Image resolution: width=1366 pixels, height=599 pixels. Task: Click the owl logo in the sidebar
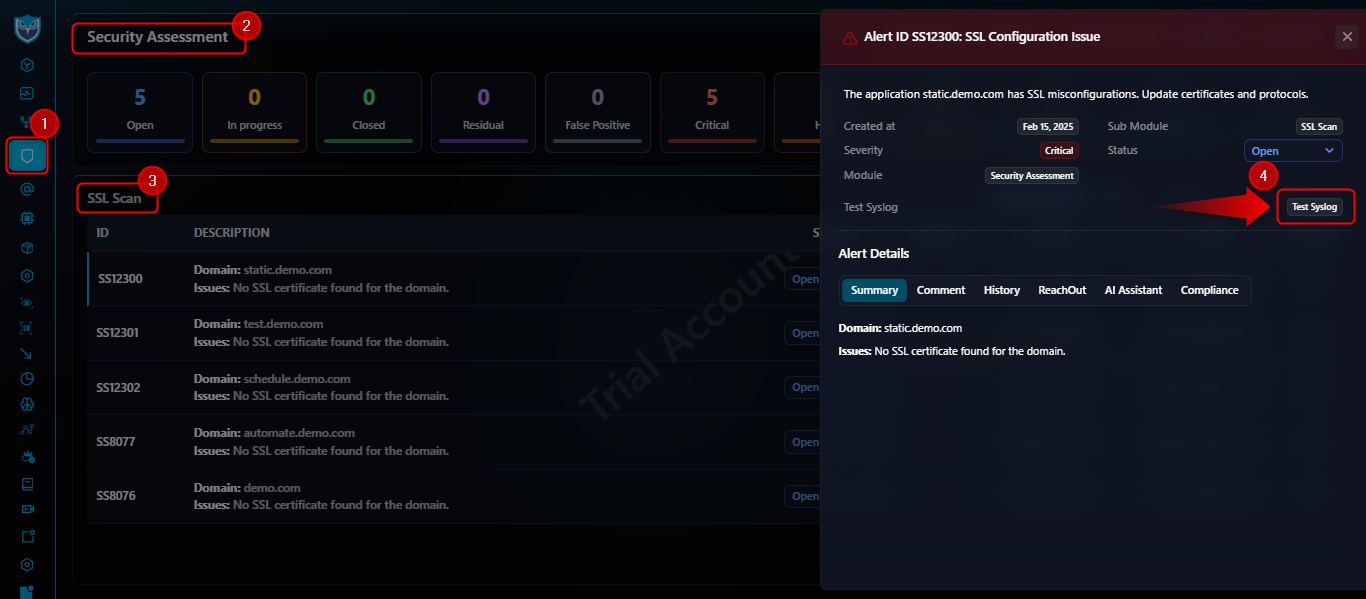point(28,28)
